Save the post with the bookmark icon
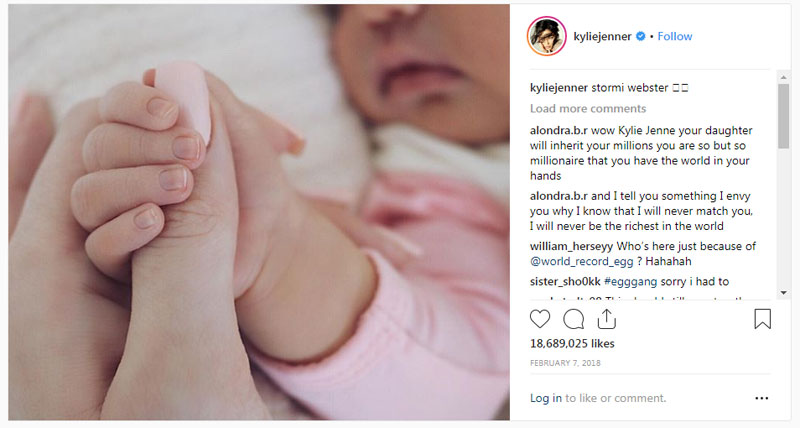The image size is (800, 428). click(762, 319)
